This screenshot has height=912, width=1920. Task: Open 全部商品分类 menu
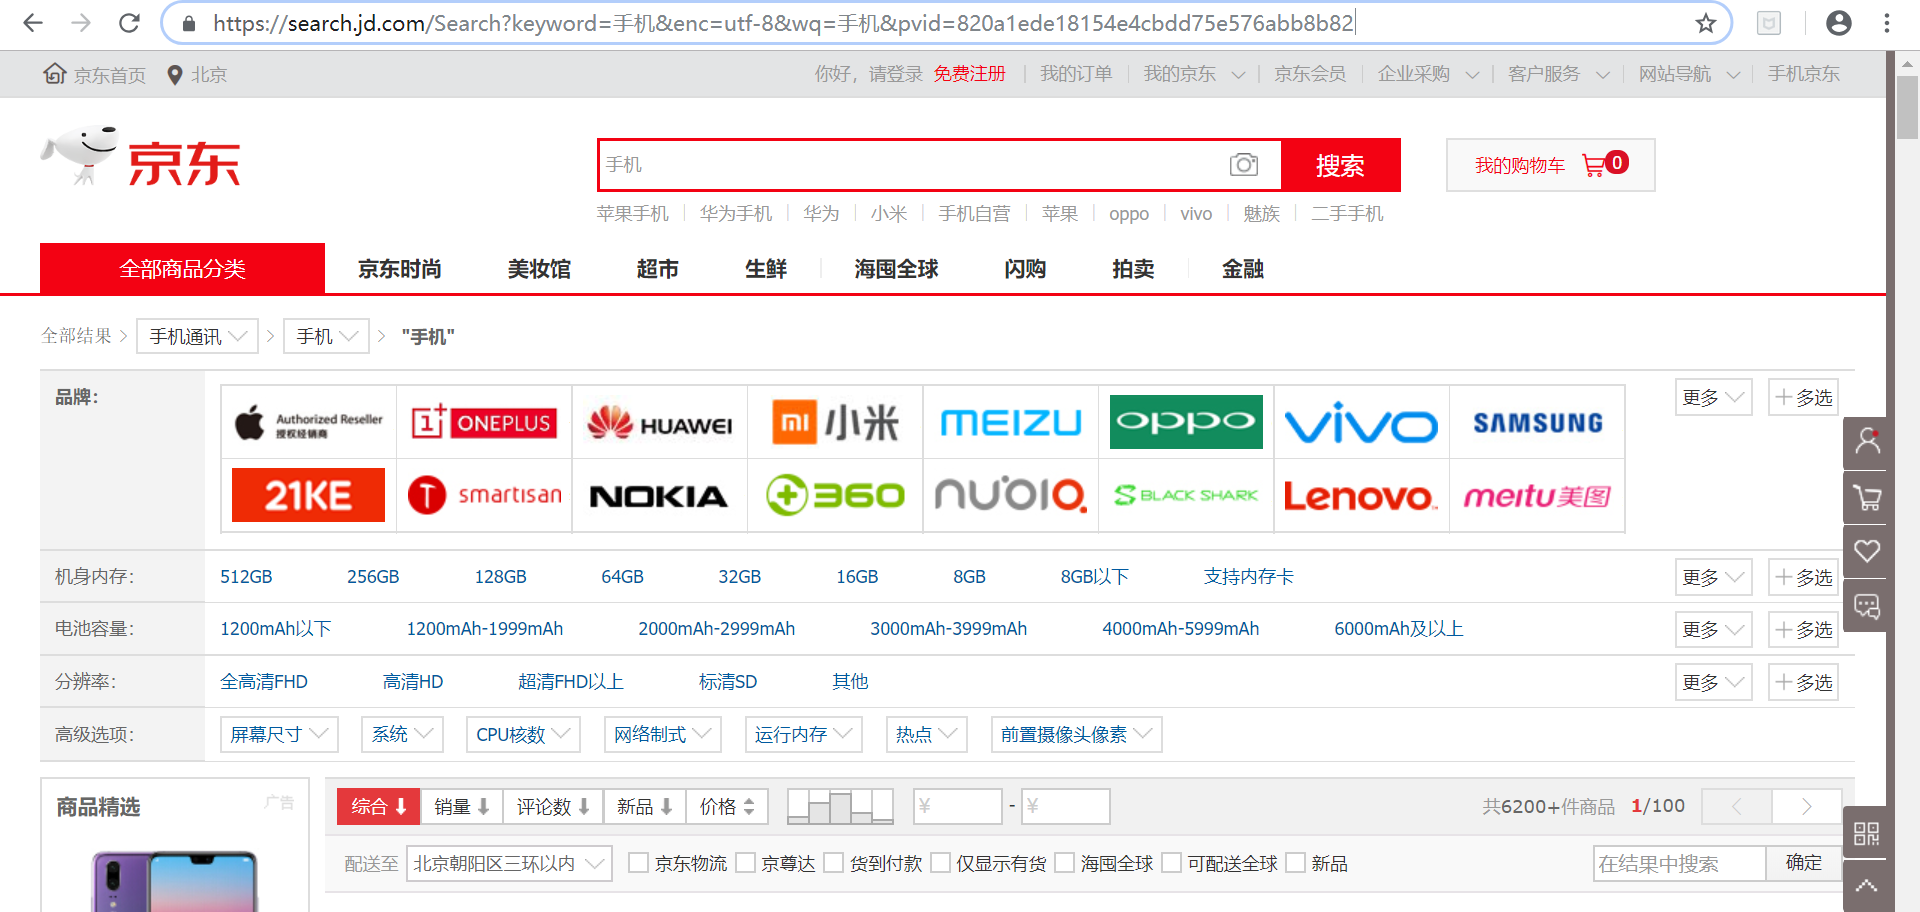pyautogui.click(x=182, y=268)
